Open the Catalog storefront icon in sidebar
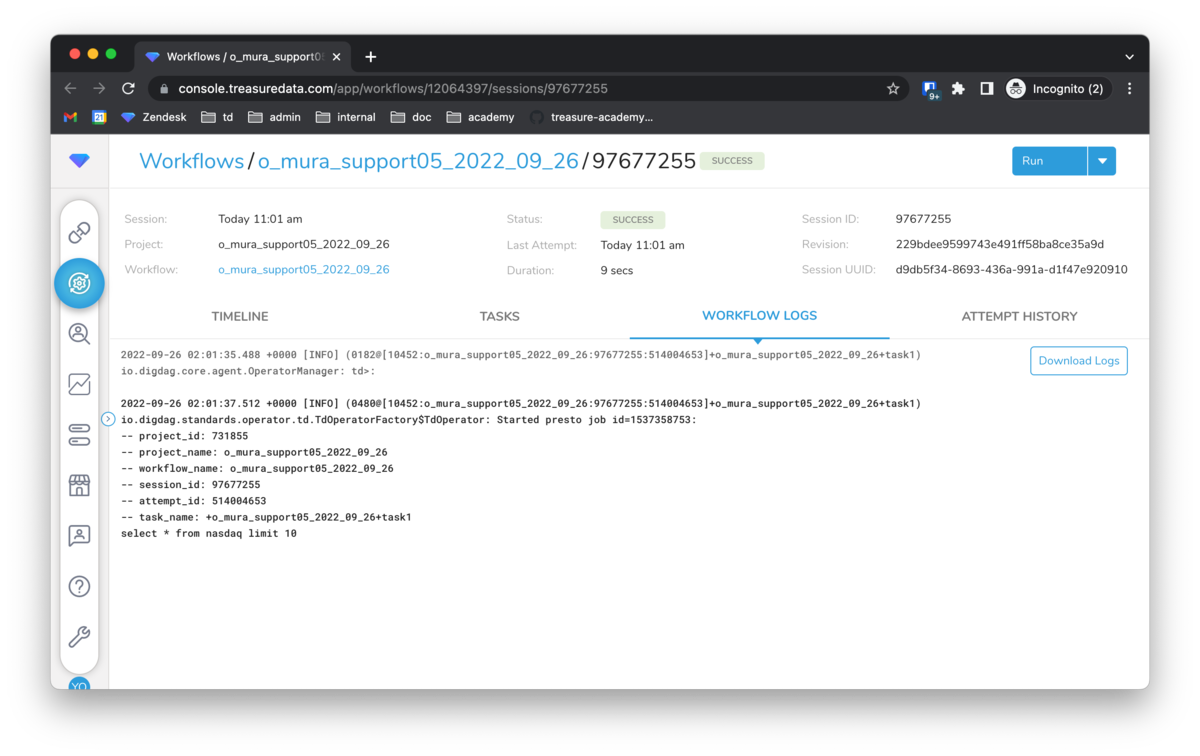Screen dimensions: 1200x756 79,485
